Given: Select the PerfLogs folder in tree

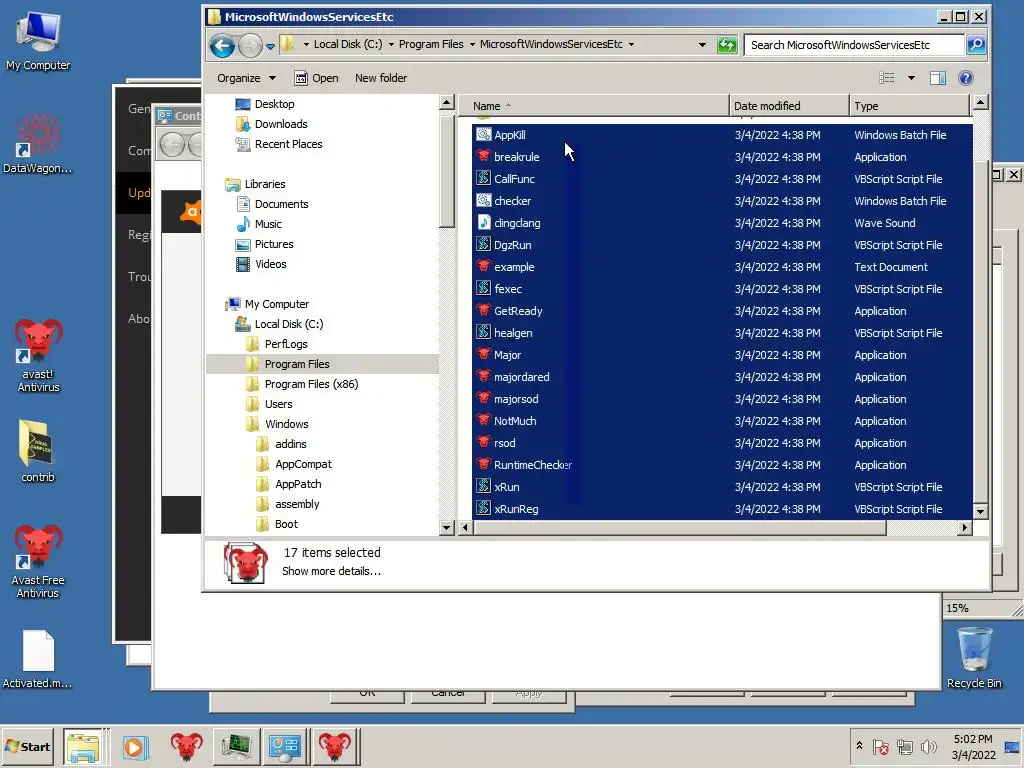Looking at the screenshot, I should (x=285, y=344).
